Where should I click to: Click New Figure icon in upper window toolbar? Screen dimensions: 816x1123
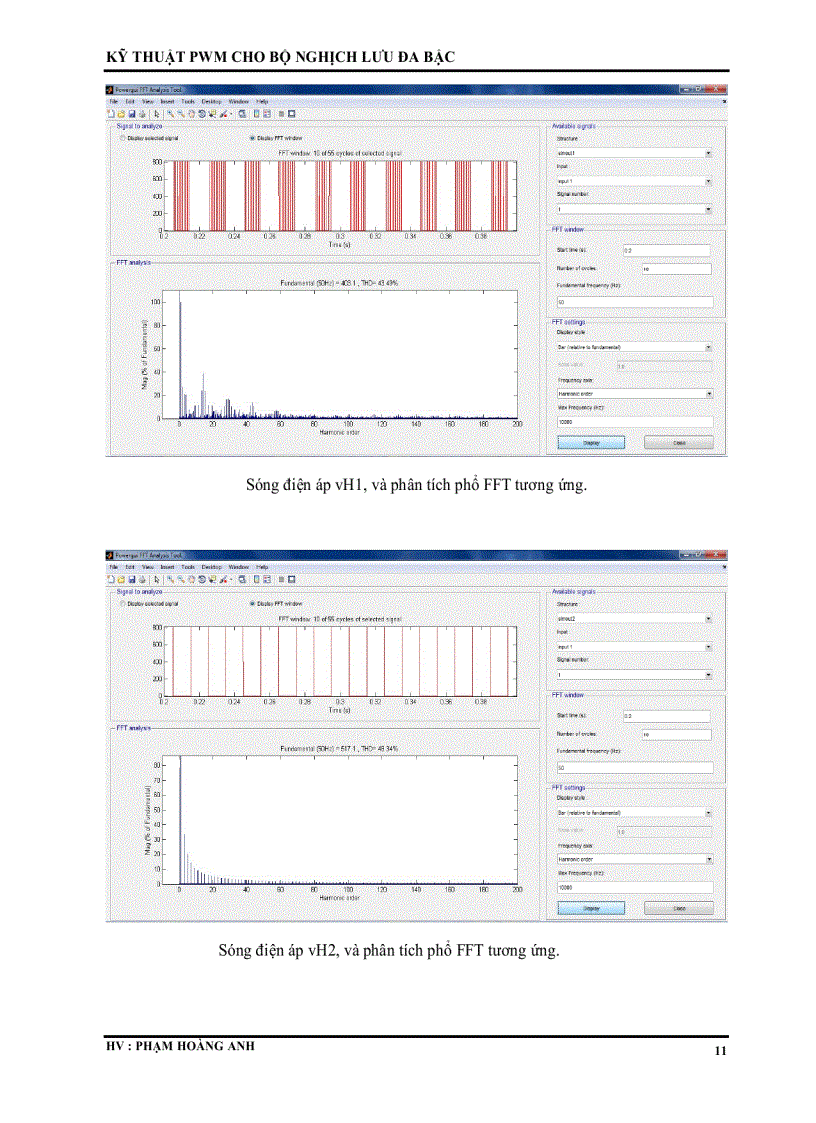click(x=111, y=114)
